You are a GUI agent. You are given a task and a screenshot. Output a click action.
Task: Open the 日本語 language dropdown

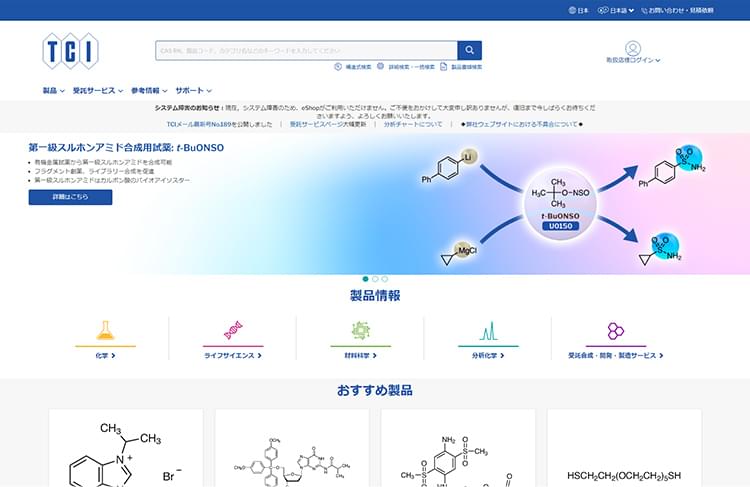(621, 10)
